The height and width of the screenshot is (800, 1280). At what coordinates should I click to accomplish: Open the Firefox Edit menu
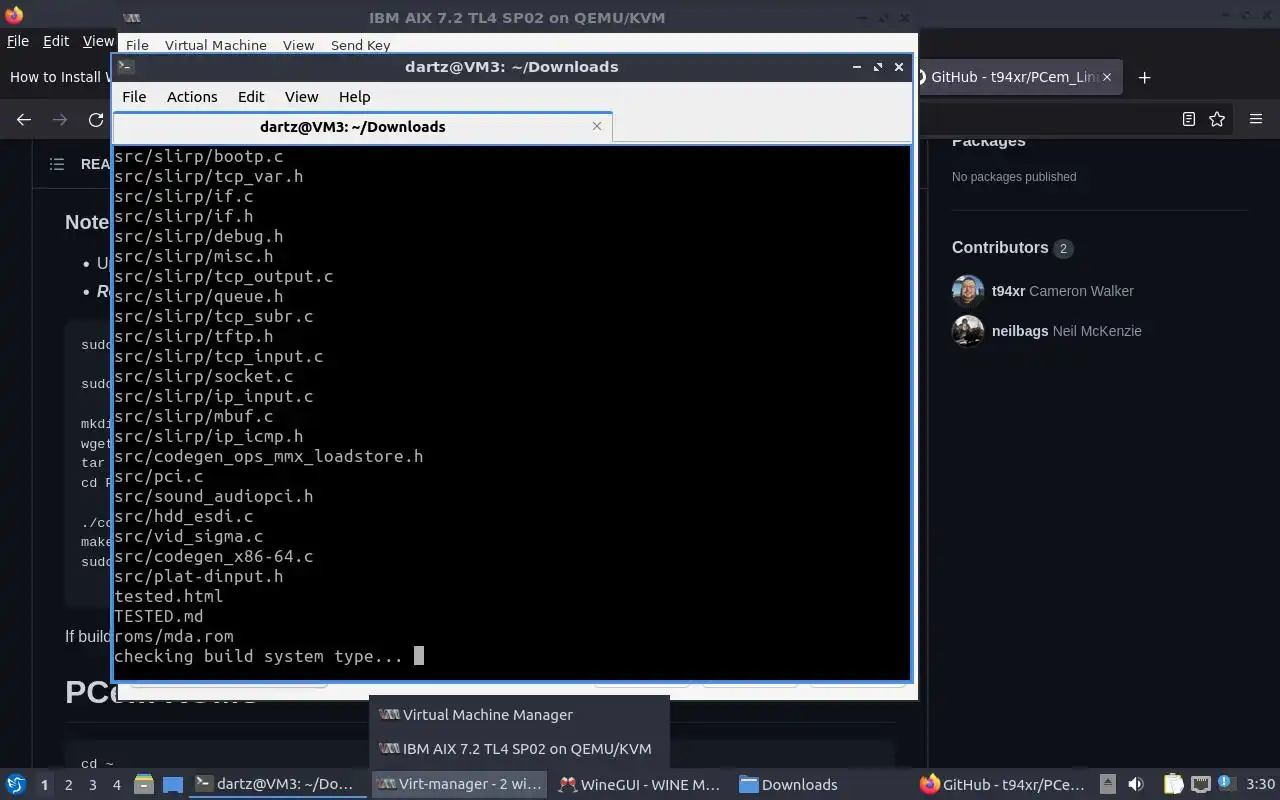pyautogui.click(x=56, y=41)
